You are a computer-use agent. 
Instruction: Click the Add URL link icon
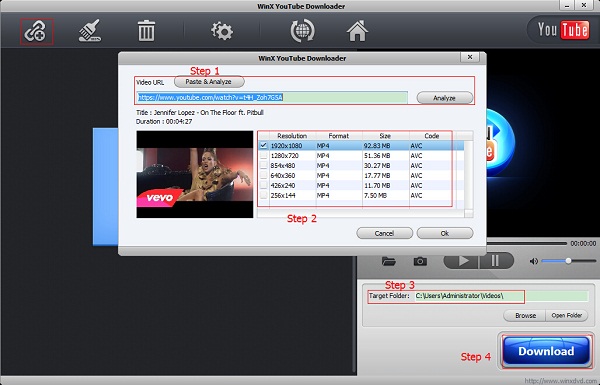[36, 31]
